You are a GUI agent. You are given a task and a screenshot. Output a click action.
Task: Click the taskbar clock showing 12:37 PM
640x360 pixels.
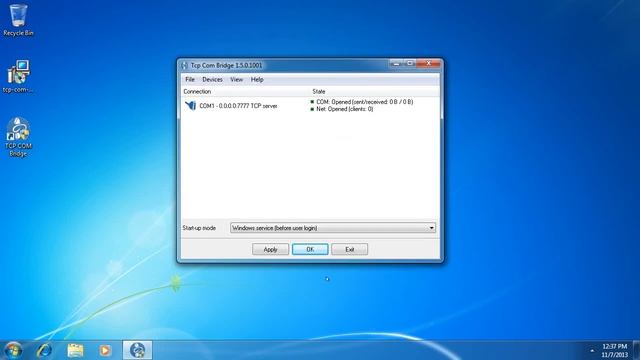tap(614, 351)
